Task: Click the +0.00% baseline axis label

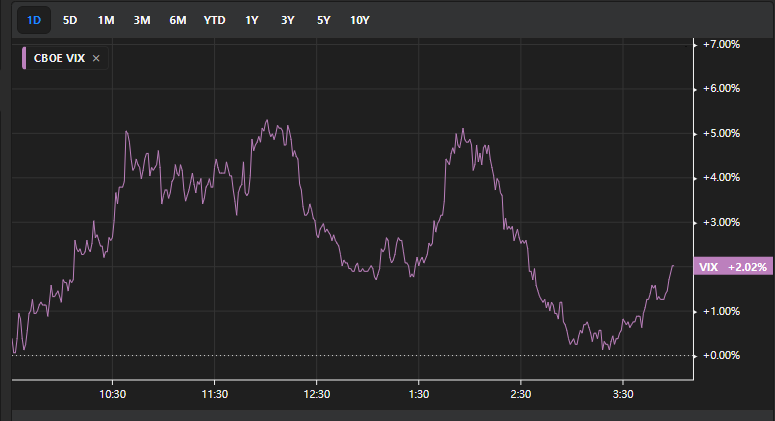Action: click(x=720, y=355)
